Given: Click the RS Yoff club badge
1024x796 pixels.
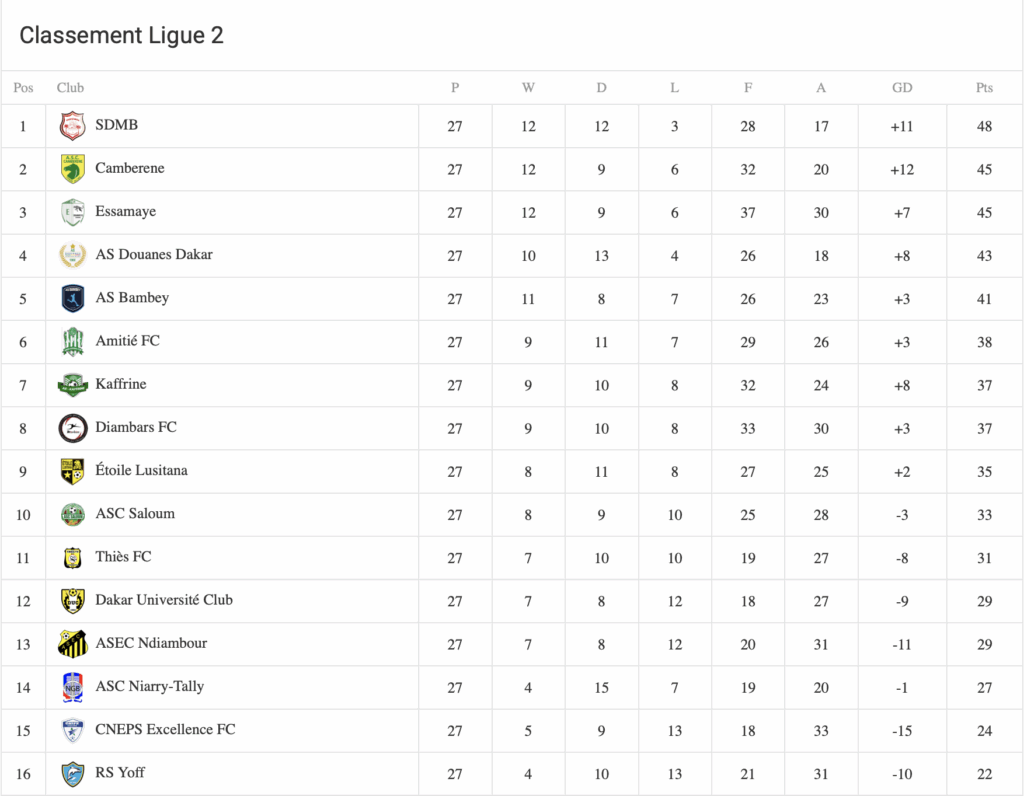Looking at the screenshot, I should tap(73, 773).
